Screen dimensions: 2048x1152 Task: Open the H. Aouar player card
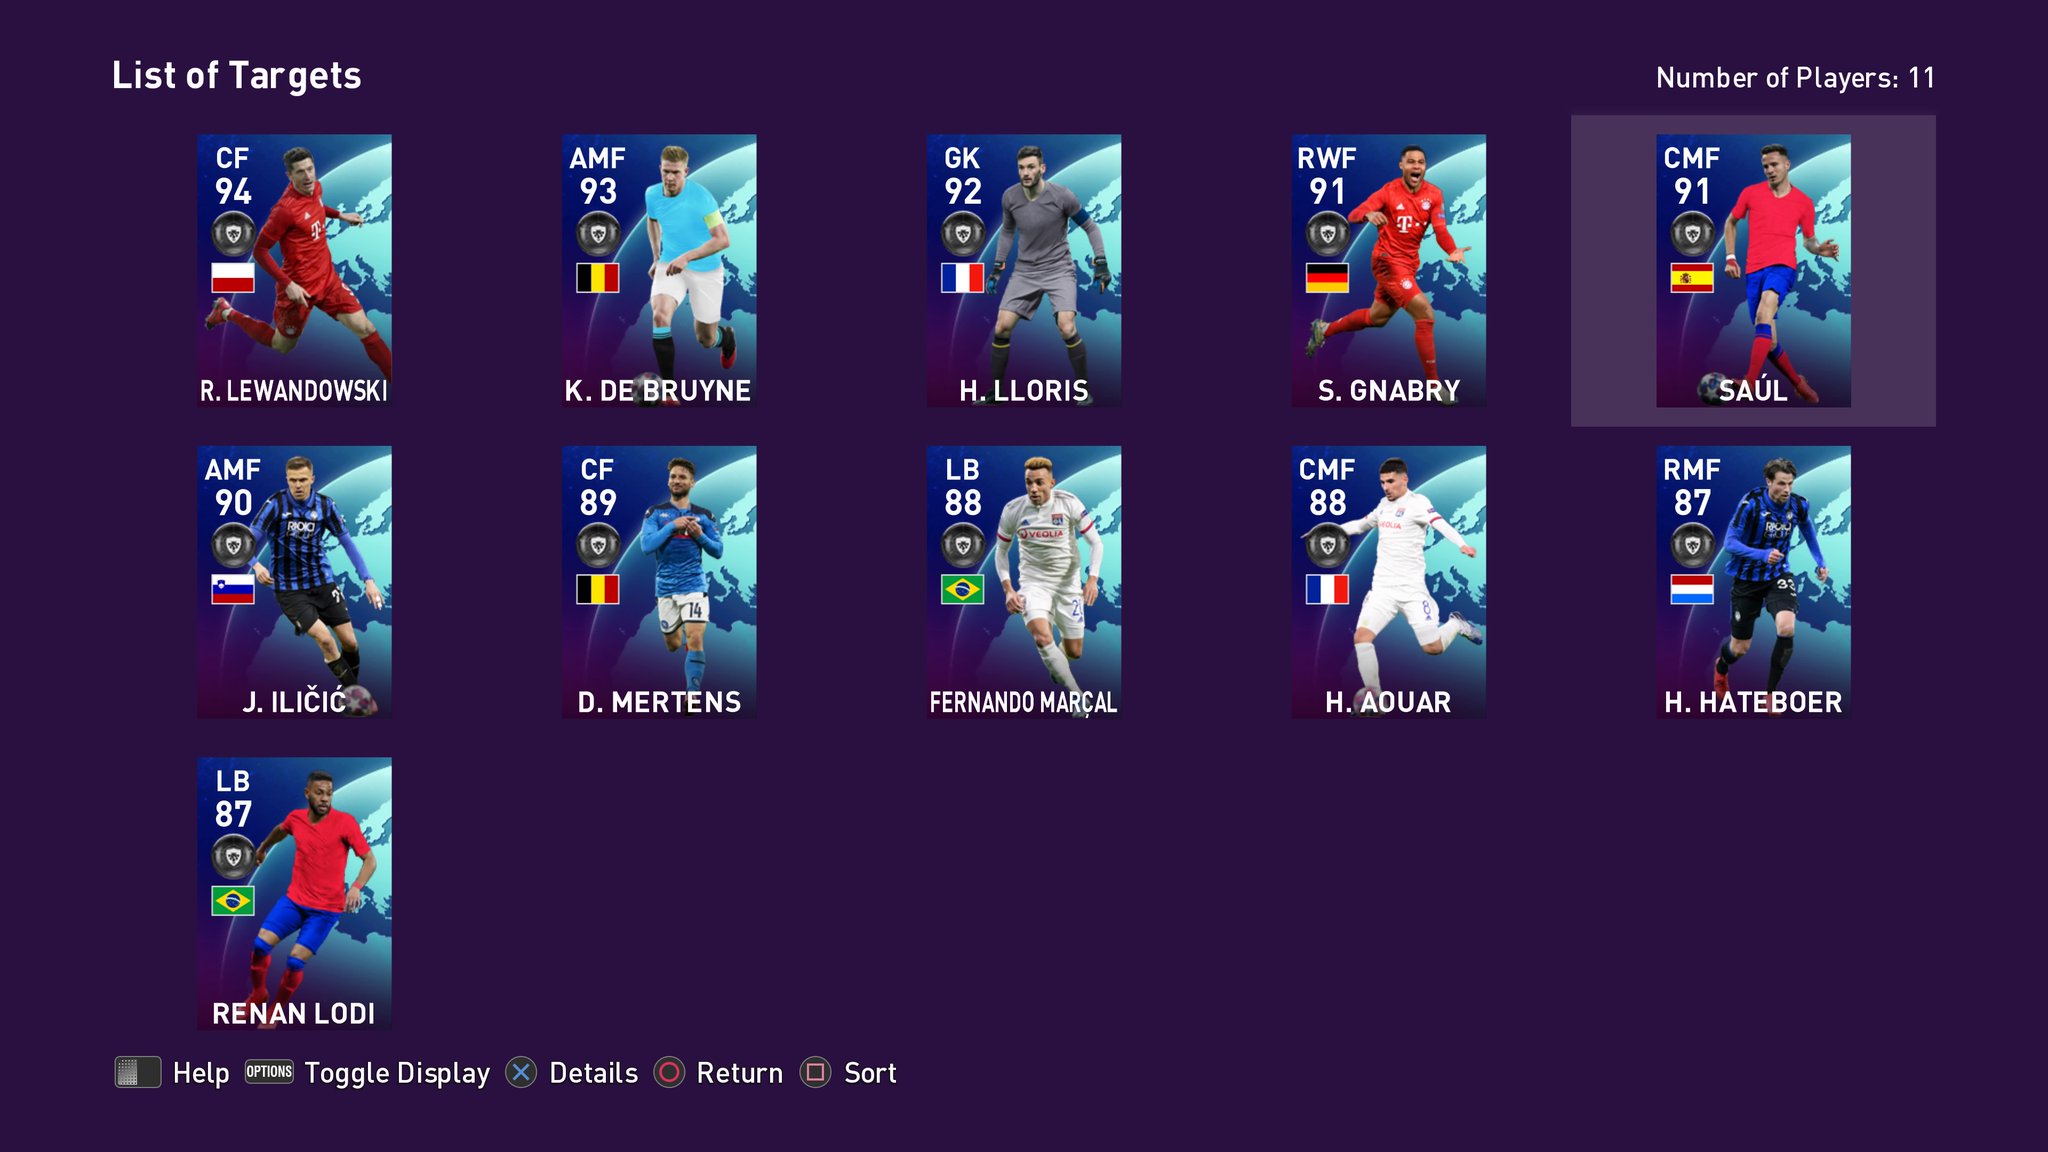[x=1388, y=582]
